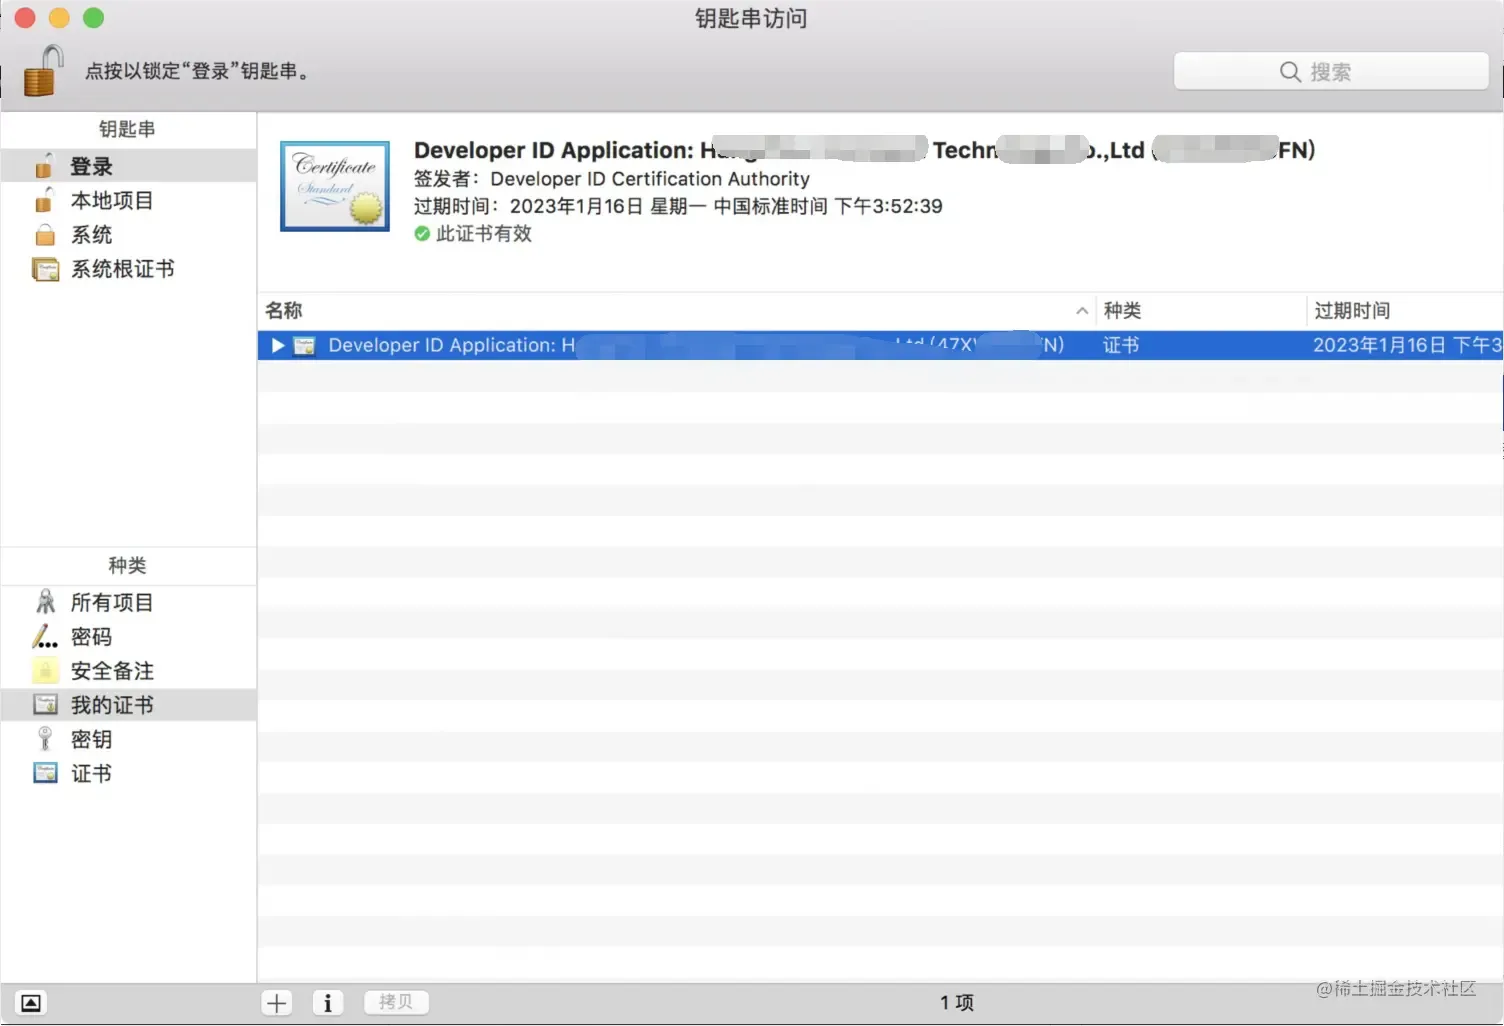This screenshot has height=1026, width=1504.
Task: Click the 密钥 key icon
Action: (x=44, y=738)
